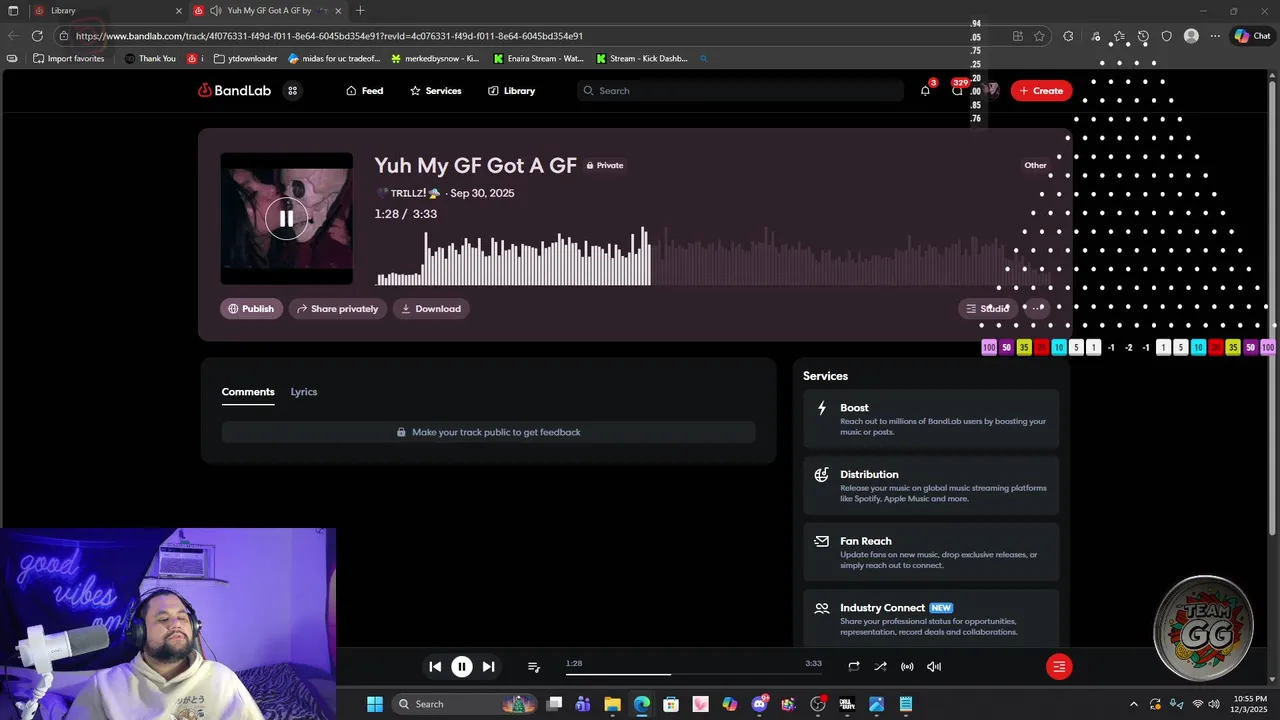Skip to next track in player bar
Viewport: 1280px width, 720px height.
click(x=488, y=666)
